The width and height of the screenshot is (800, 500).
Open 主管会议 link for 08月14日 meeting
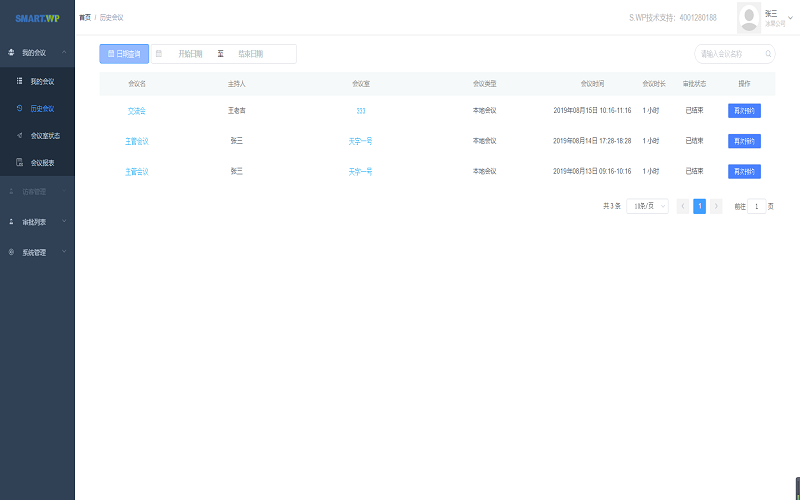click(x=137, y=141)
